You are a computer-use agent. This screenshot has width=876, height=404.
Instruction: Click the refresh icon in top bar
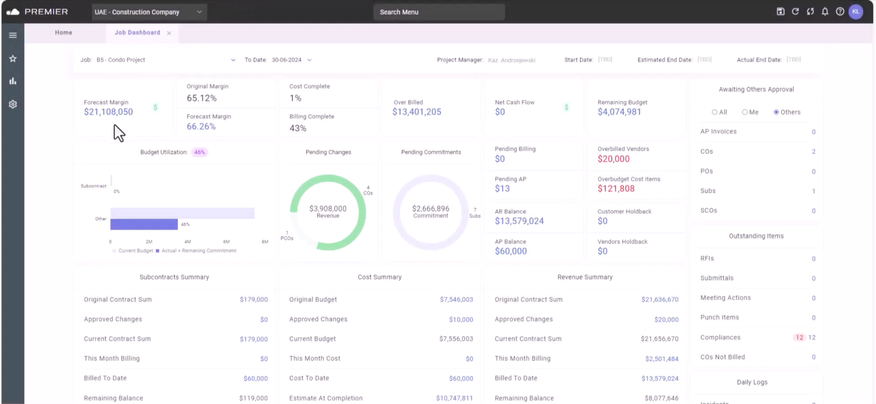(x=795, y=12)
